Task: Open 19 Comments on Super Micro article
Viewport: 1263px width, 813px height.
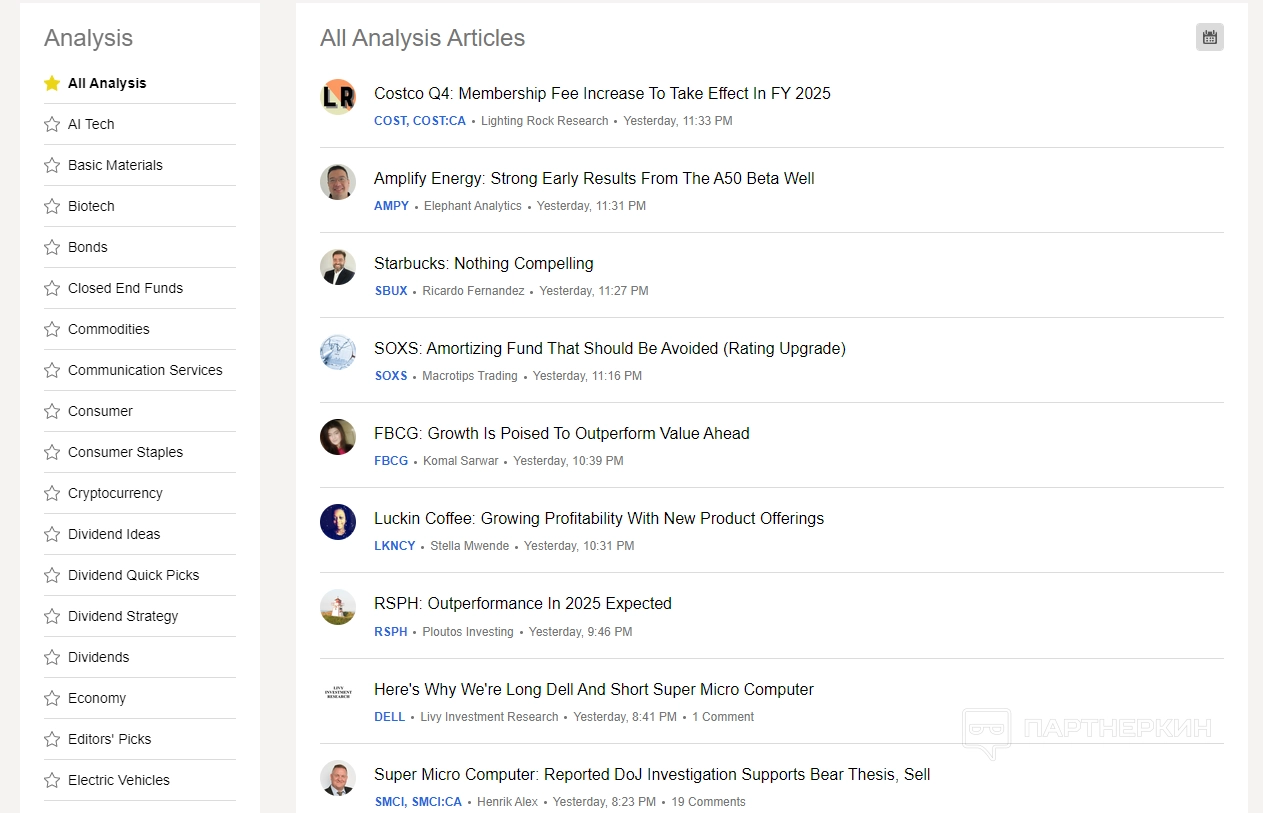Action: coord(708,802)
